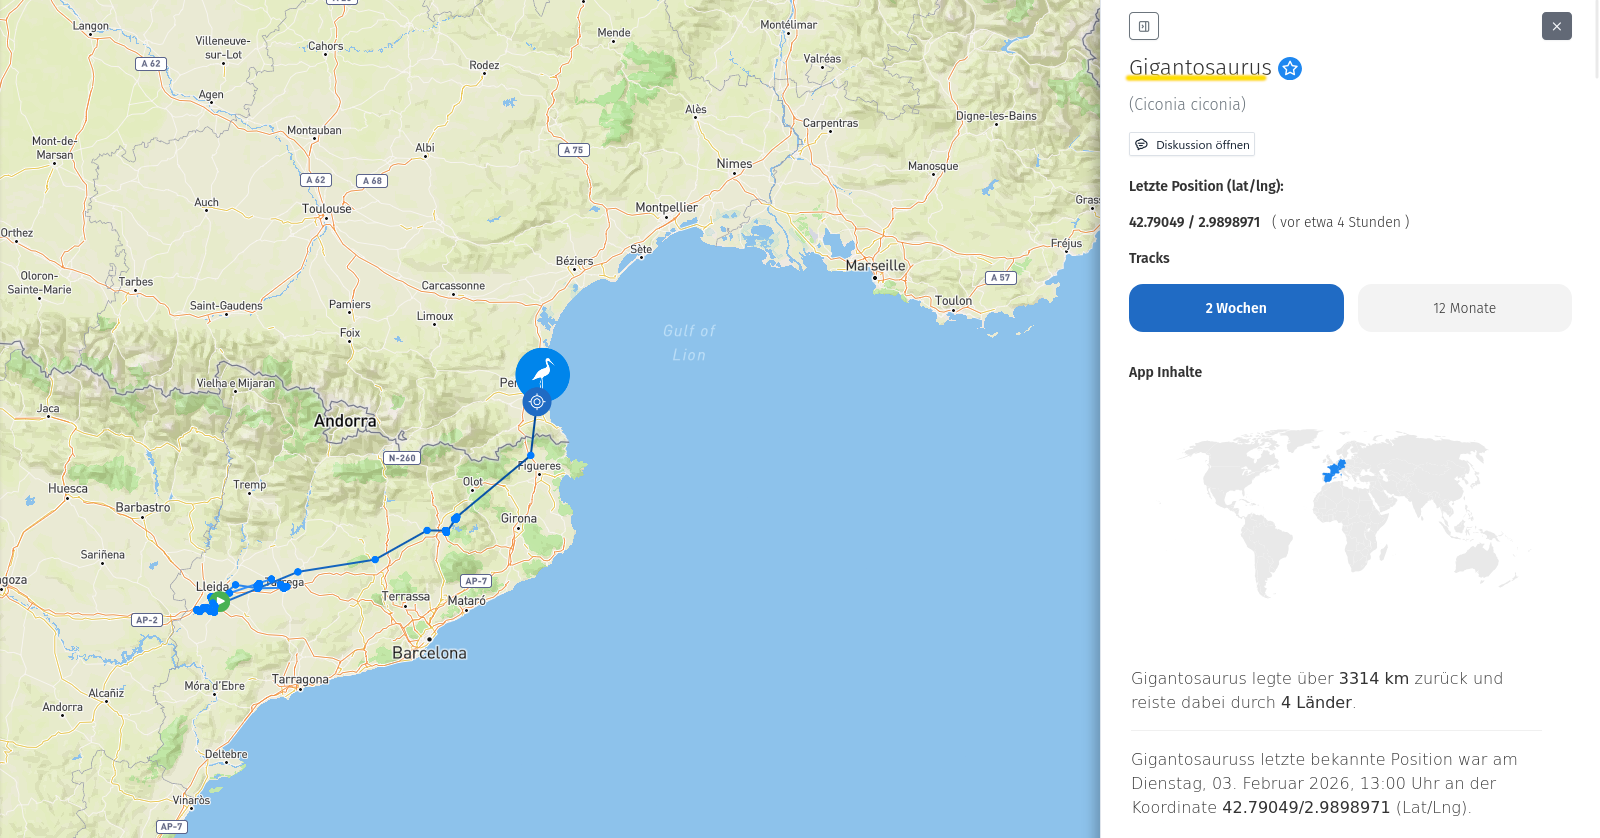Close the Gigantosaurus info panel

pyautogui.click(x=1556, y=26)
